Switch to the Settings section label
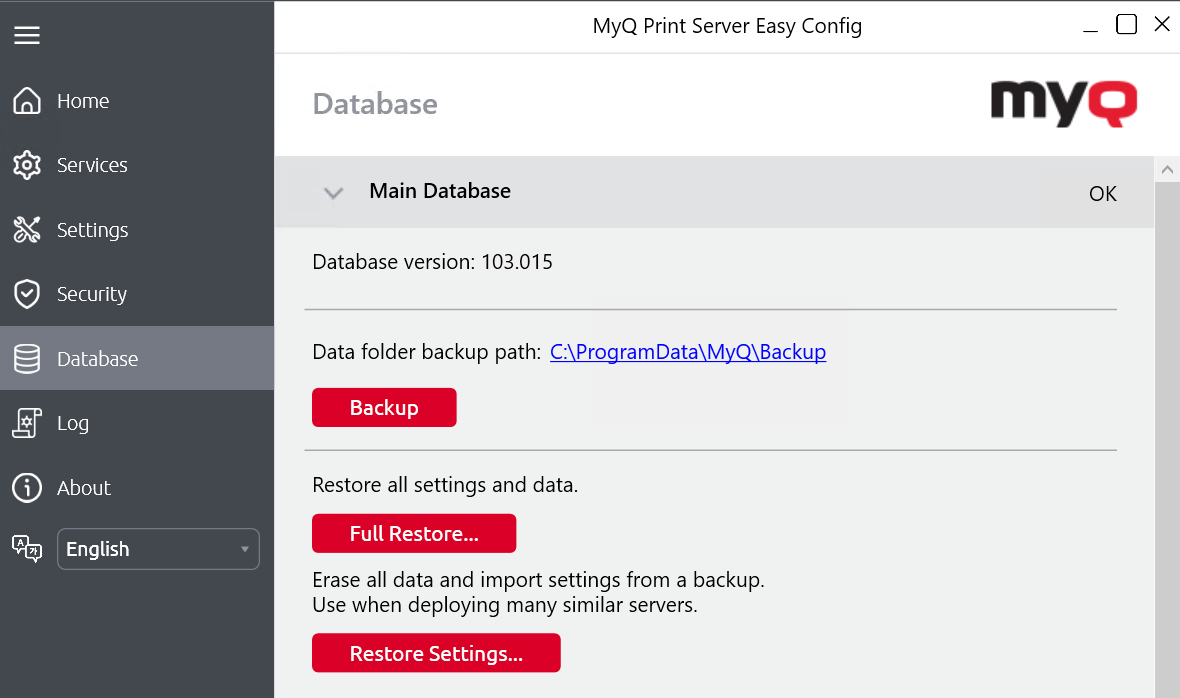 click(93, 230)
